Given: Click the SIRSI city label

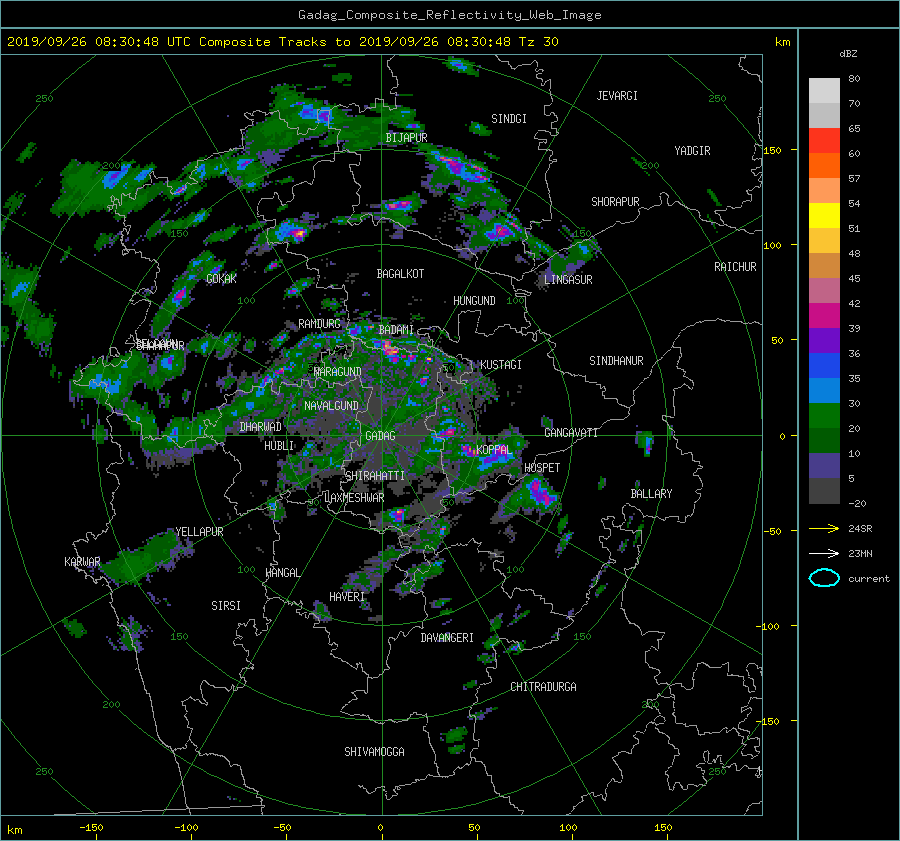Looking at the screenshot, I should point(226,606).
